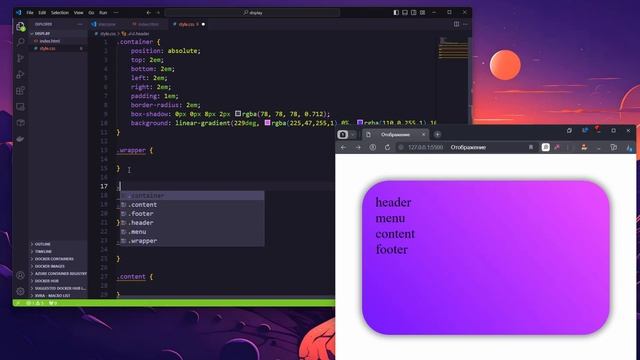Open the Extensions view in VS Code
Viewport: 640px width, 360px height.
[x=20, y=91]
